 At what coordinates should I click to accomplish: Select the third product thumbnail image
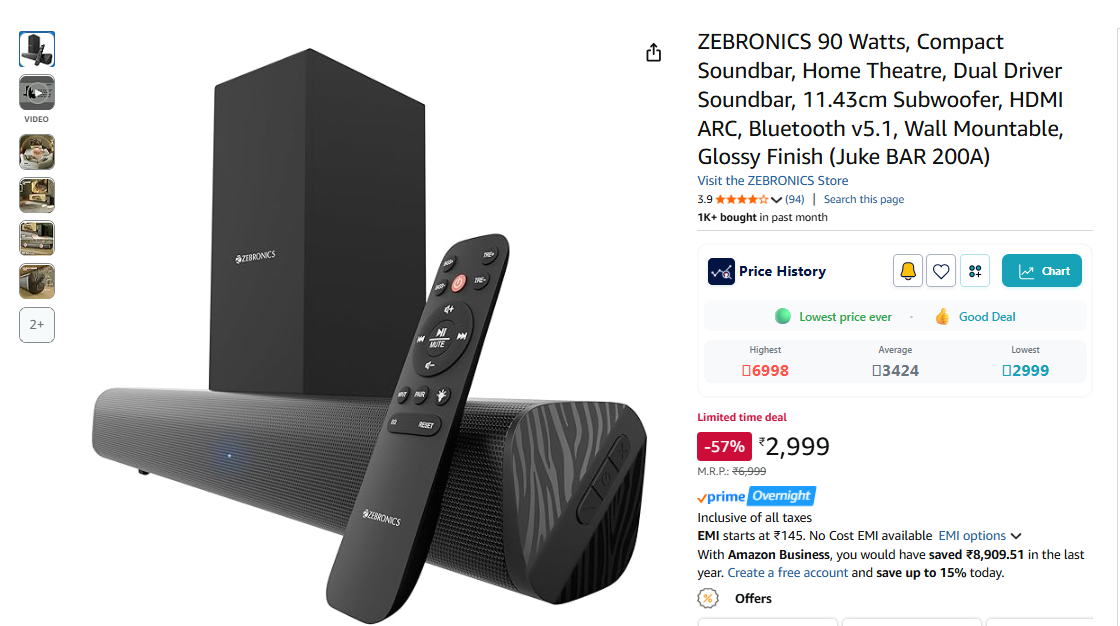pyautogui.click(x=37, y=152)
